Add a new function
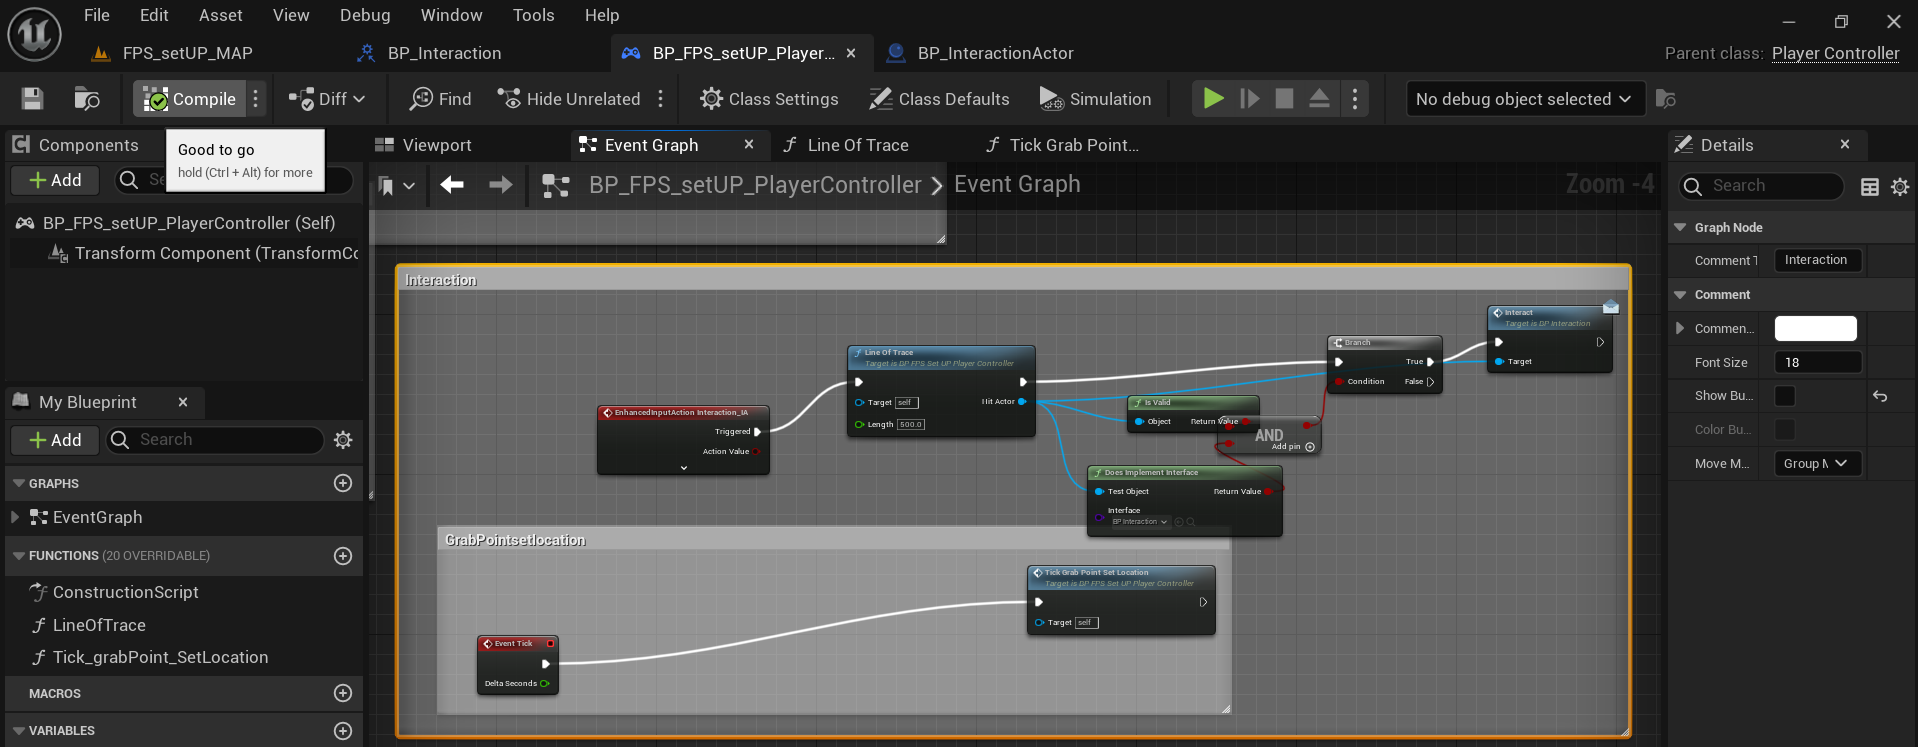 [x=343, y=556]
